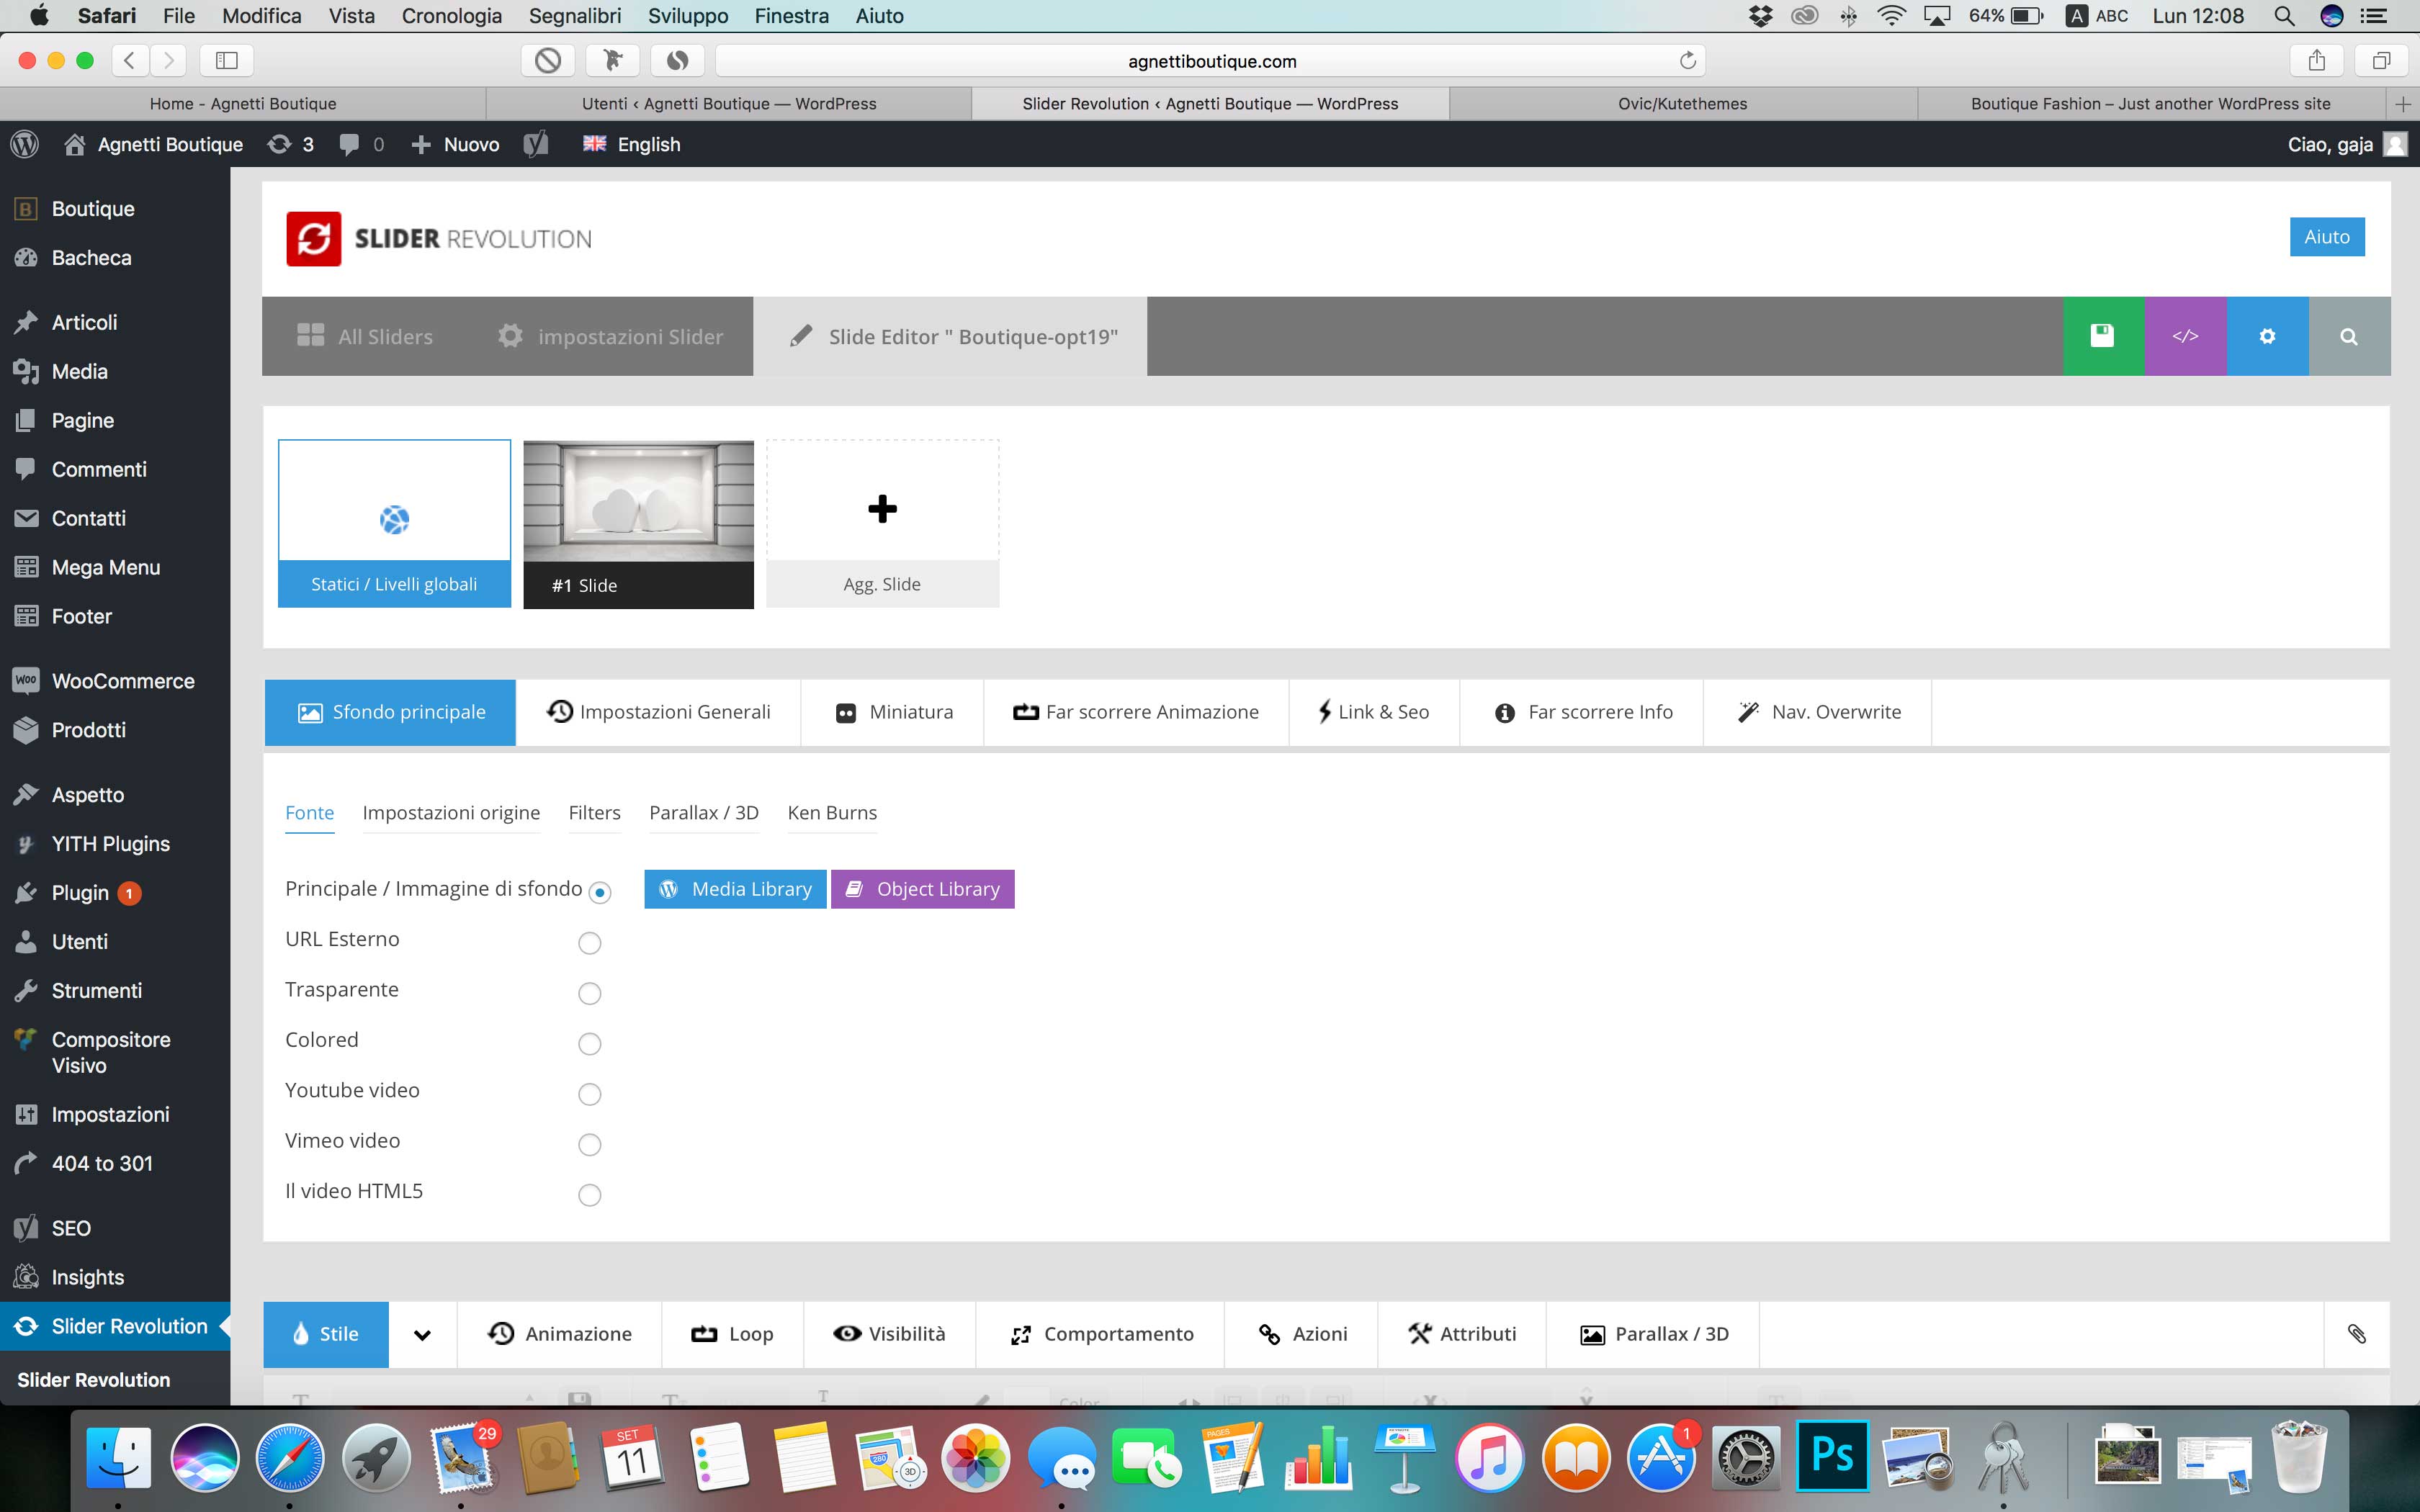
Task: Click the Slider Revolution logo icon
Action: click(313, 238)
